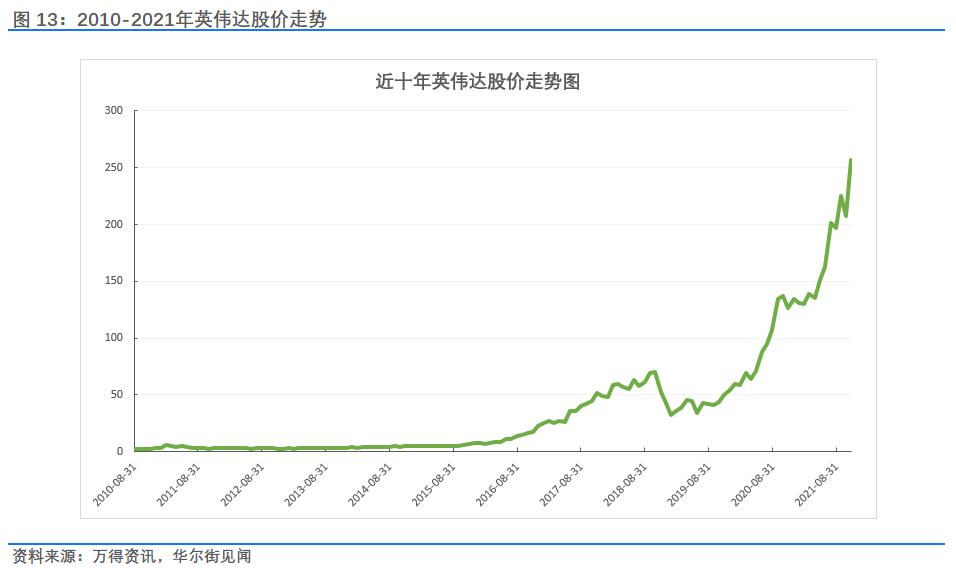956x568 pixels.
Task: Click the x-axis date 2021-08-31
Action: point(817,485)
